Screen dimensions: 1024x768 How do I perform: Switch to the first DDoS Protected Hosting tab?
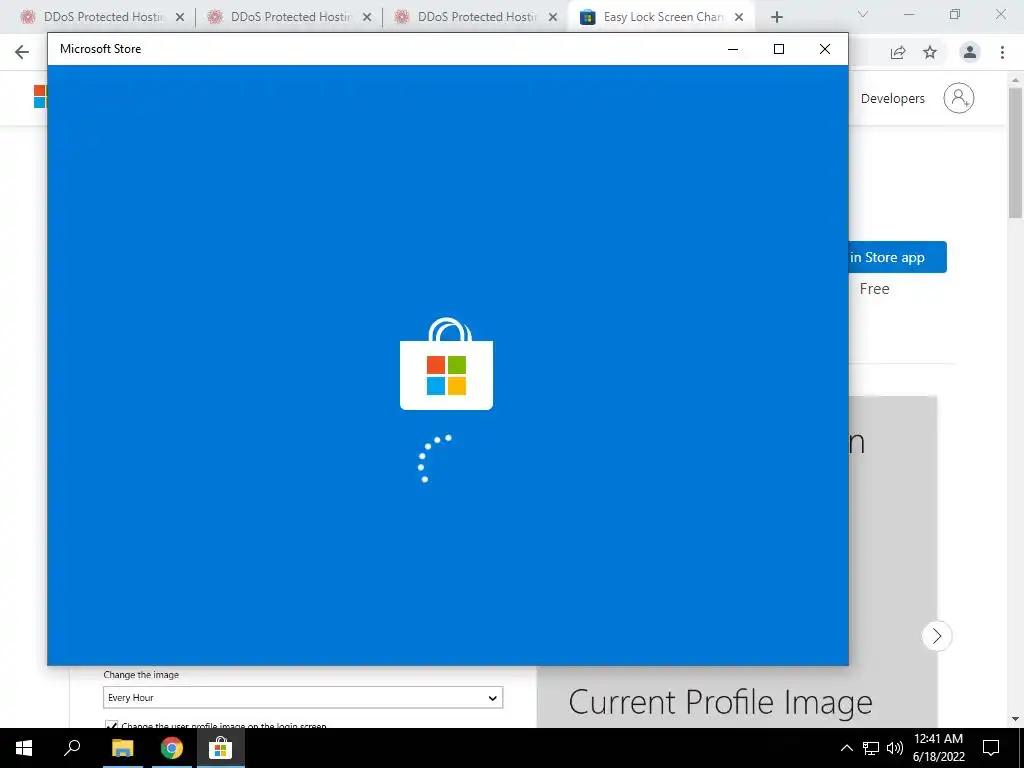tap(102, 17)
